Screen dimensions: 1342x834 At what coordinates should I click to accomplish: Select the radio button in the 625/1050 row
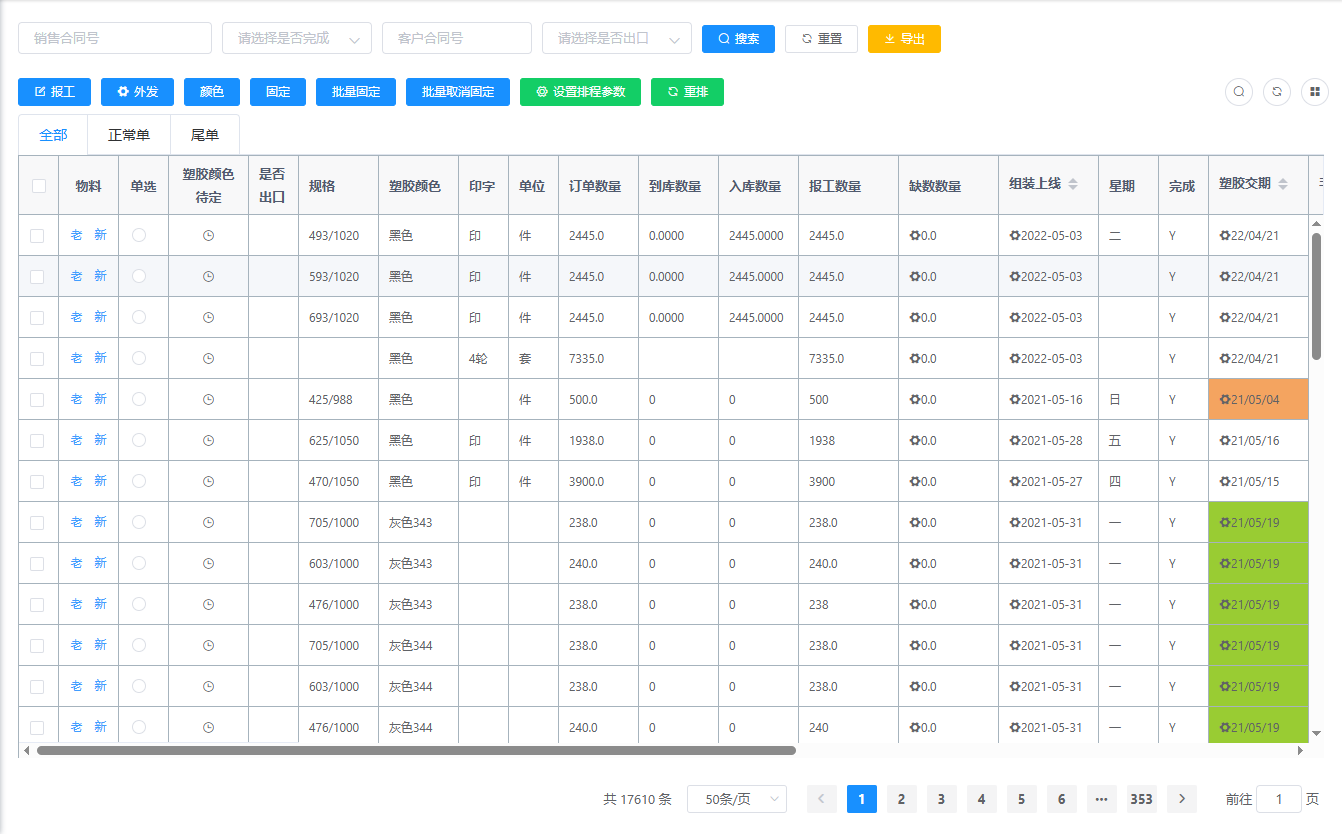coord(139,440)
